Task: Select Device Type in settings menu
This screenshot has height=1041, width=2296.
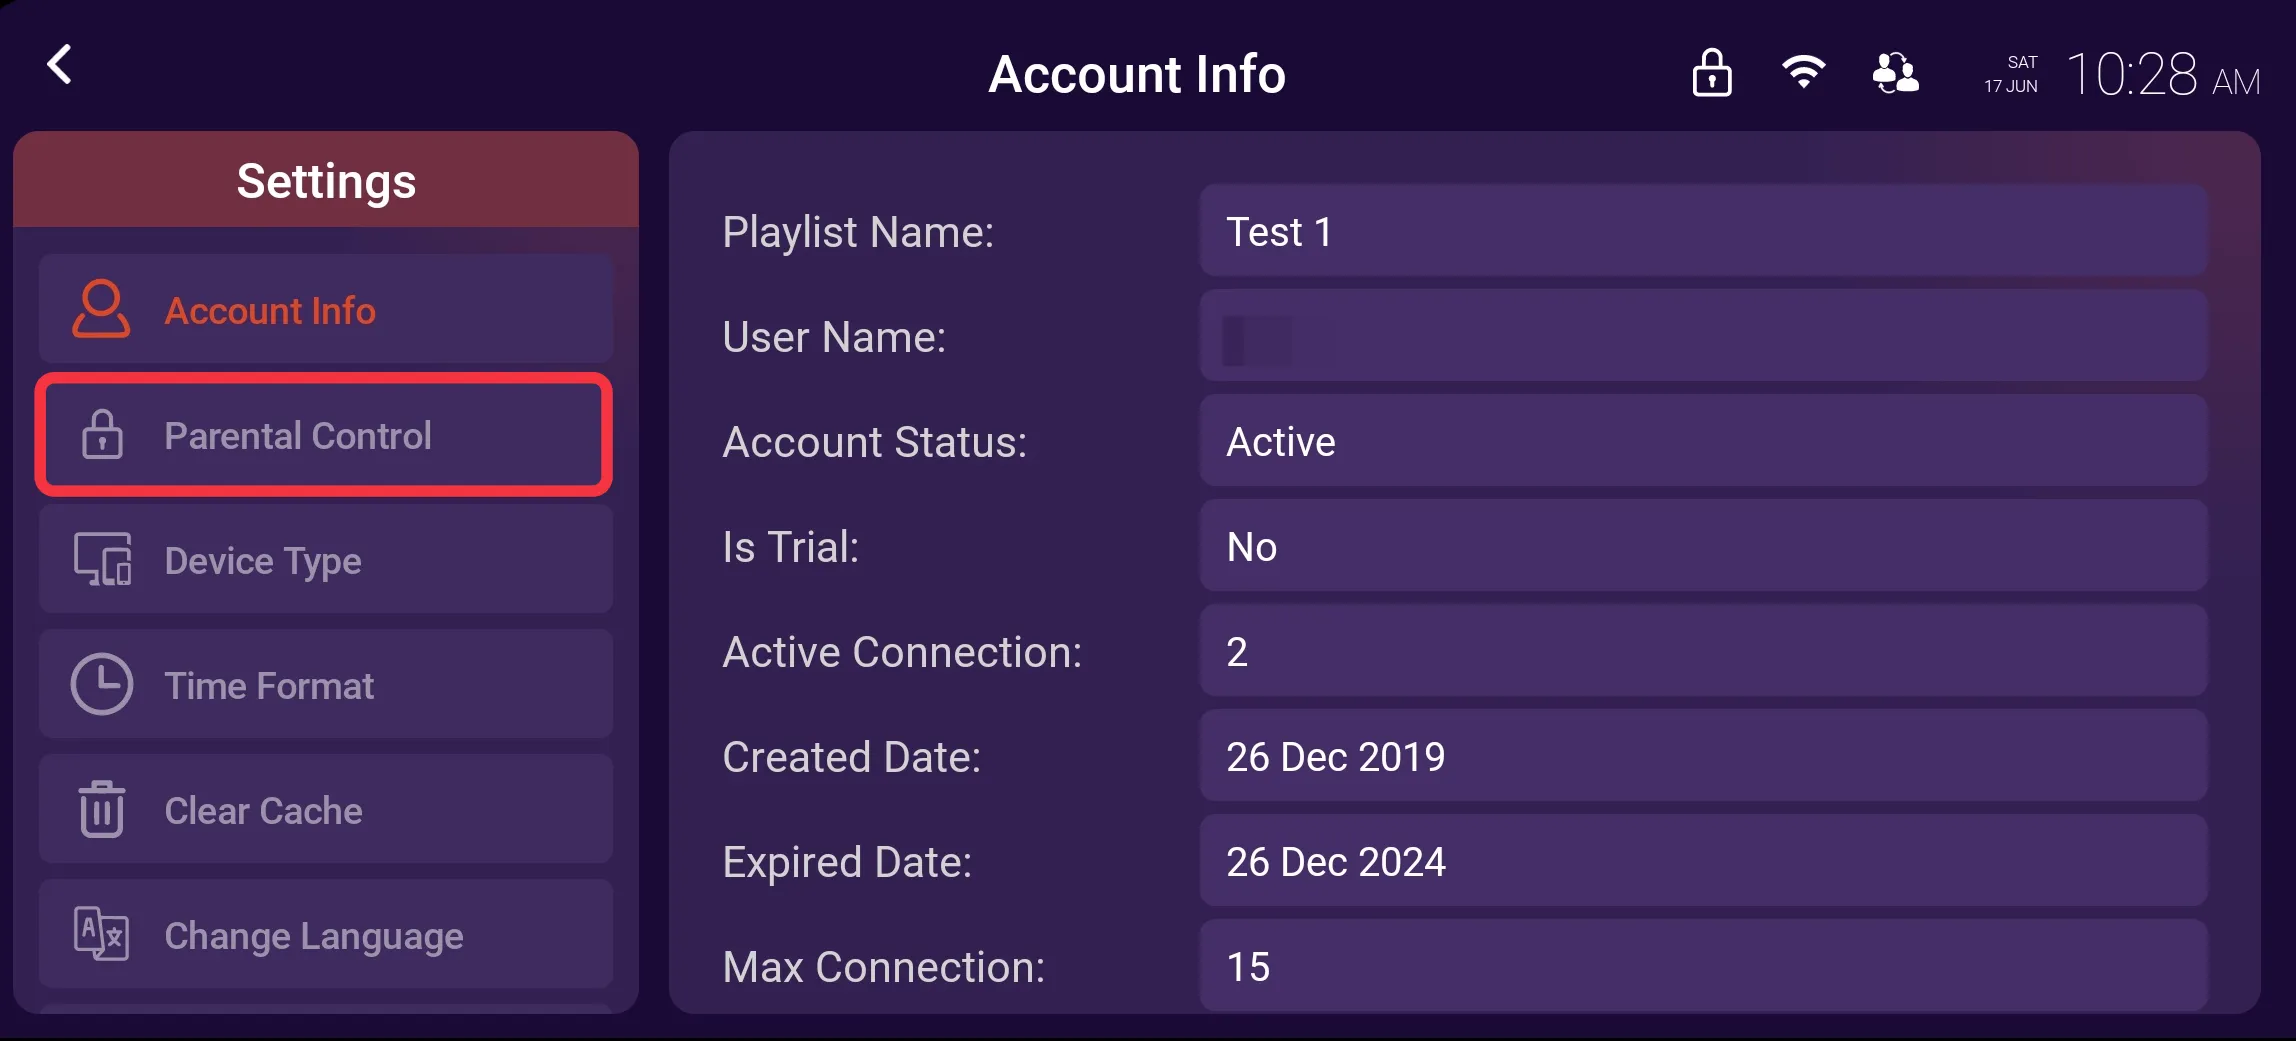Action: [x=263, y=561]
